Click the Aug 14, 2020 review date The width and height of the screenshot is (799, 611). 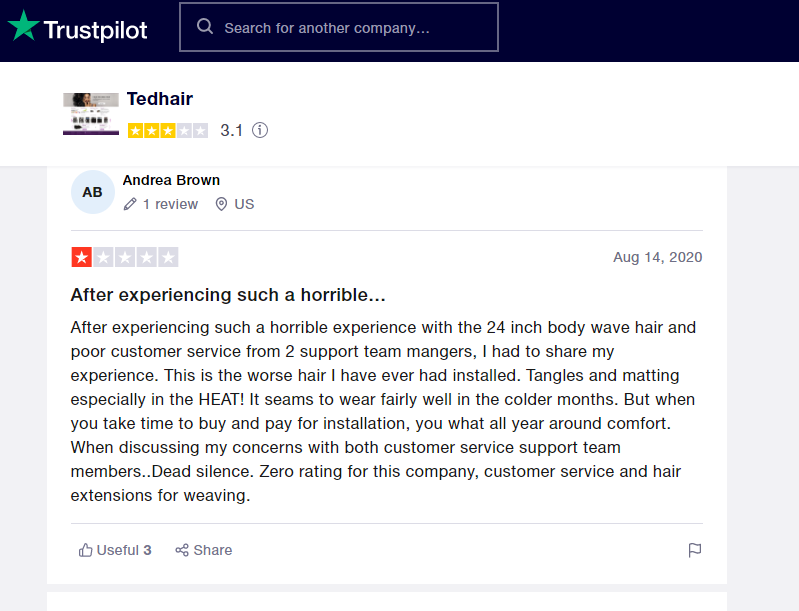pos(657,257)
